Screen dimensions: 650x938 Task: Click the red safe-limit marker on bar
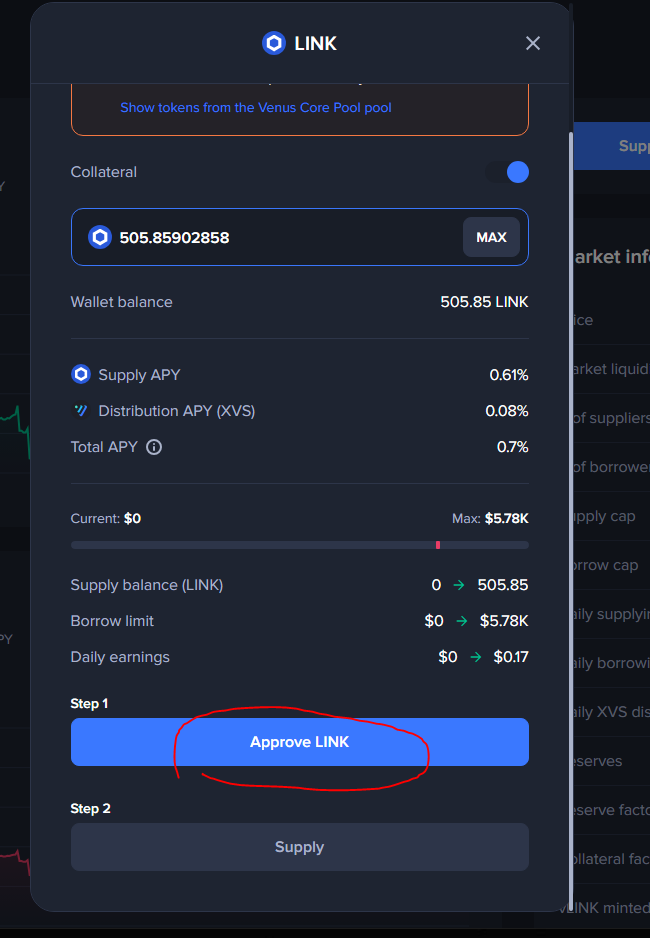click(438, 545)
